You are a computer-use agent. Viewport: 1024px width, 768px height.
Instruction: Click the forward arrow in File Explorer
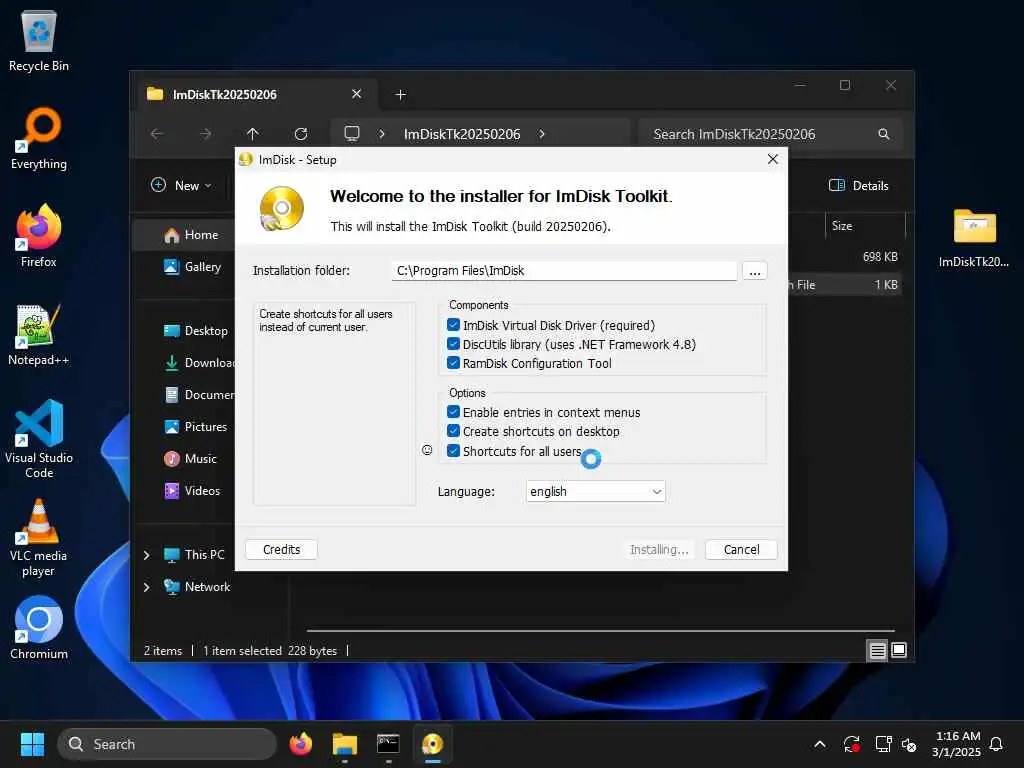pos(205,134)
